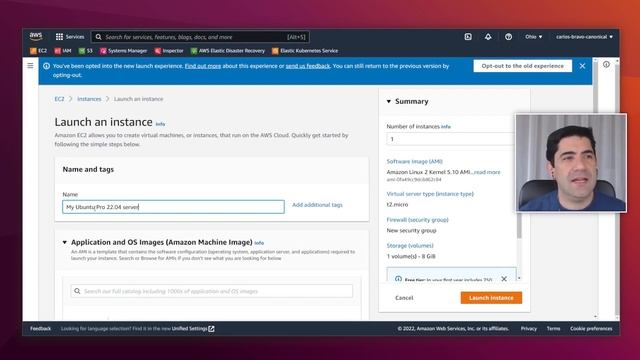Open the notifications bell icon
This screenshot has width=640, height=360.
pyautogui.click(x=488, y=37)
